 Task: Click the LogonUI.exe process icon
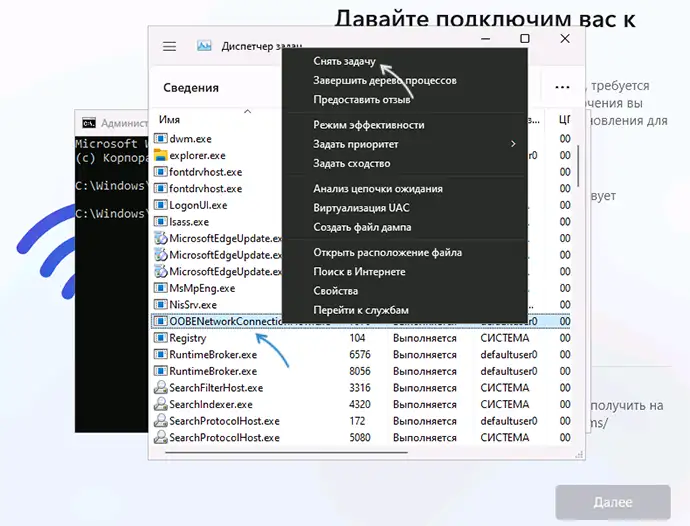pos(161,205)
